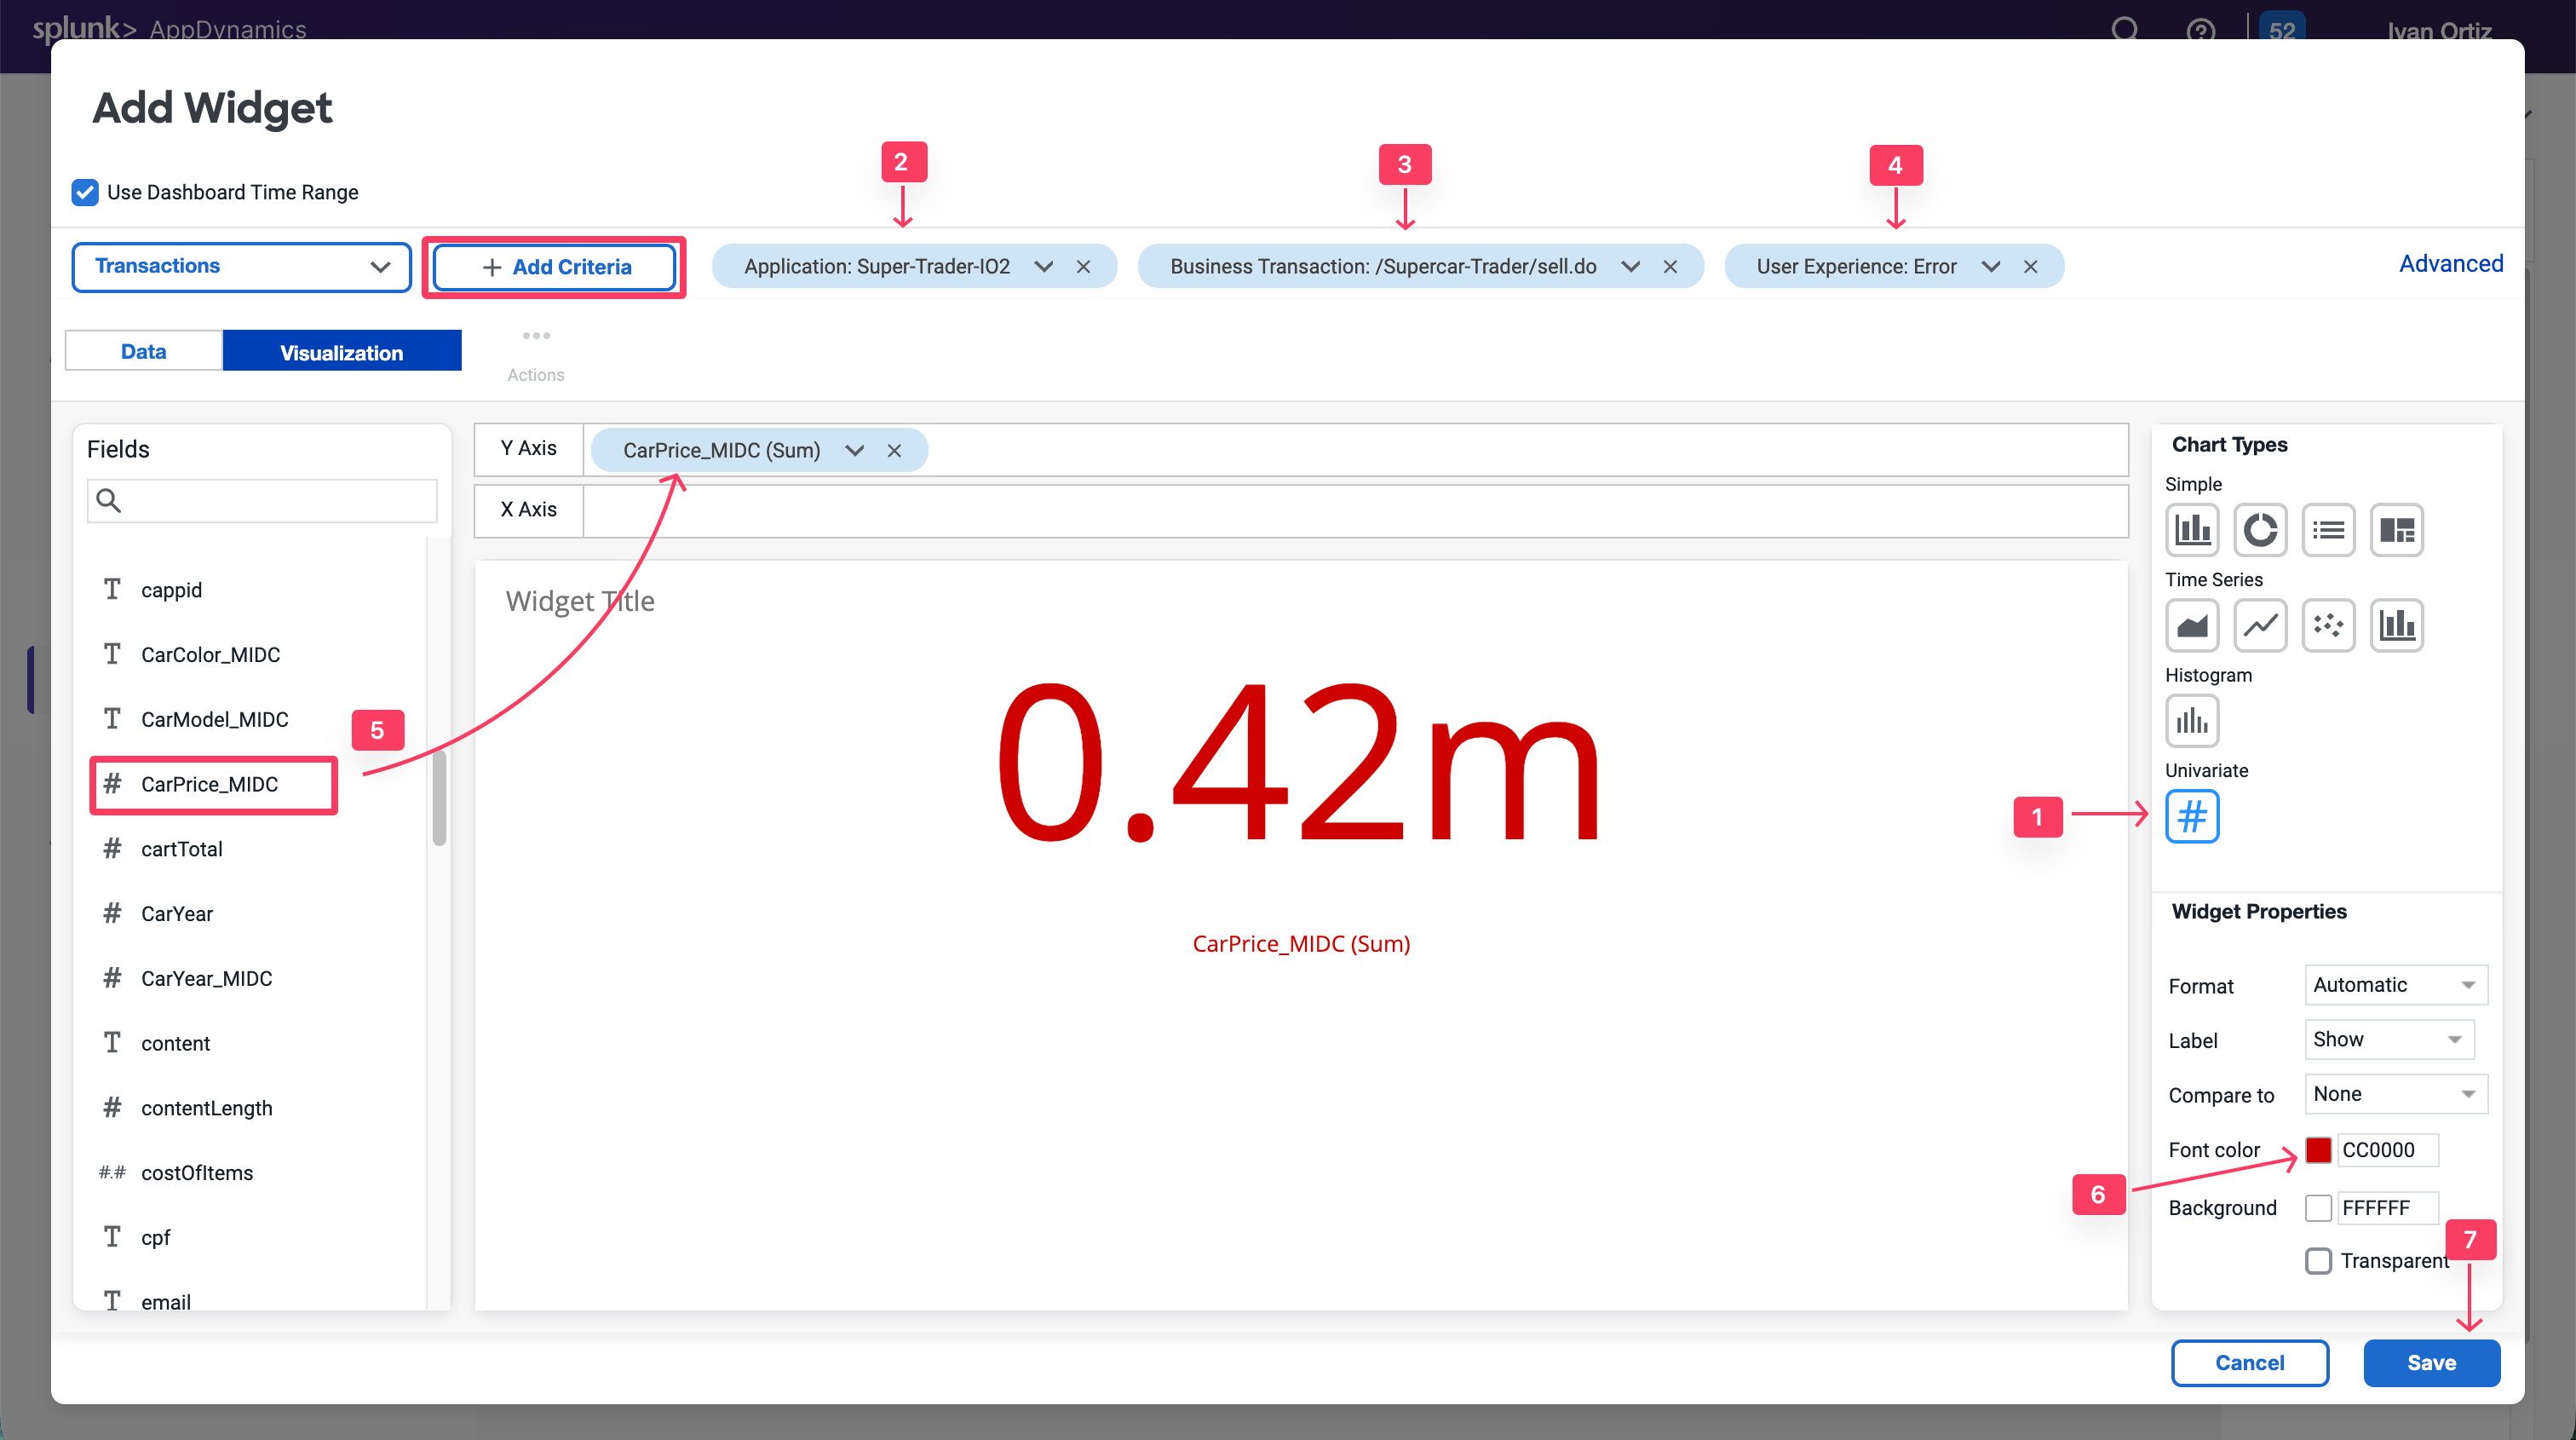This screenshot has width=2576, height=1440.
Task: Click the red Font color swatch
Action: coord(2318,1150)
